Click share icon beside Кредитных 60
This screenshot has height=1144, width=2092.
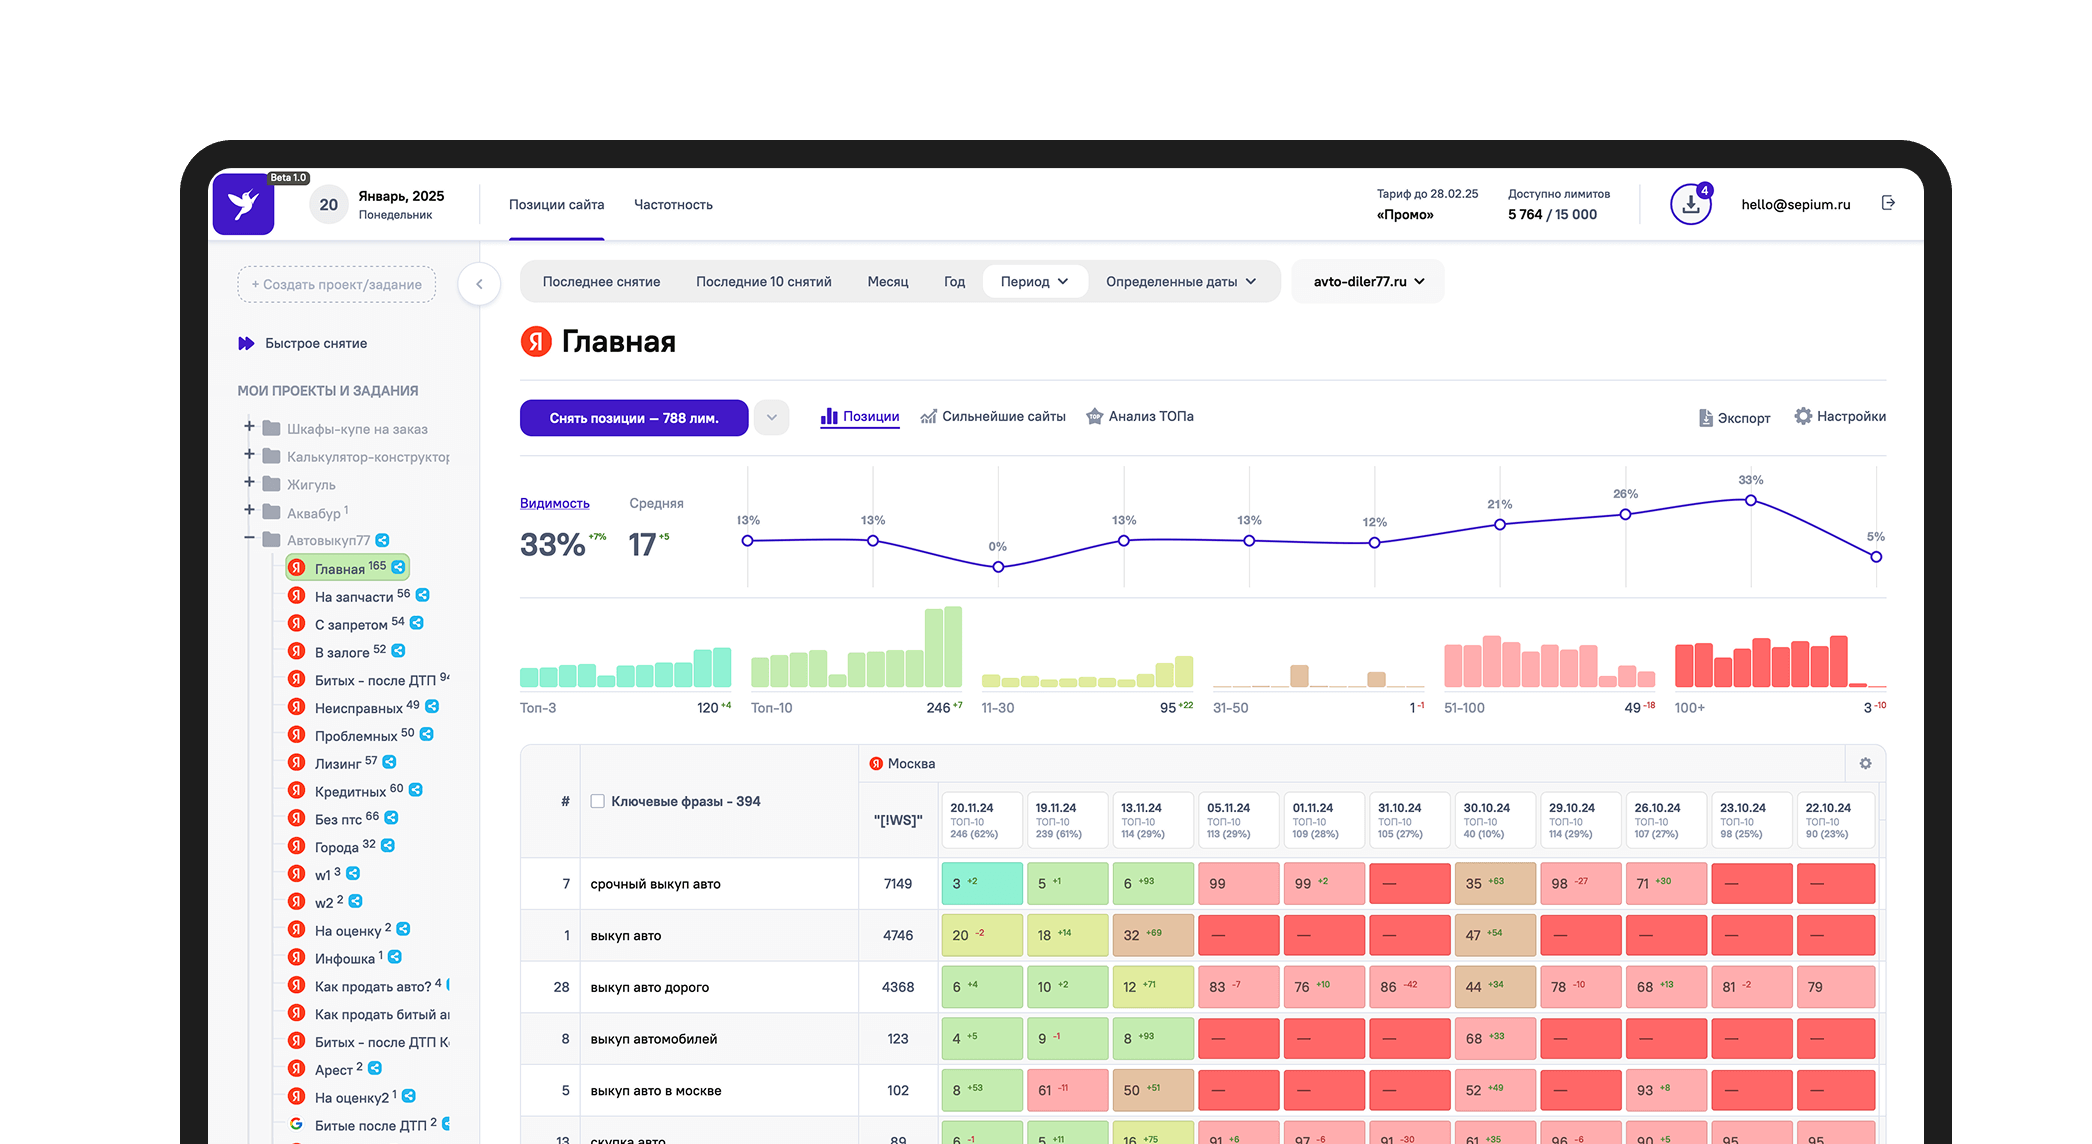[x=416, y=790]
